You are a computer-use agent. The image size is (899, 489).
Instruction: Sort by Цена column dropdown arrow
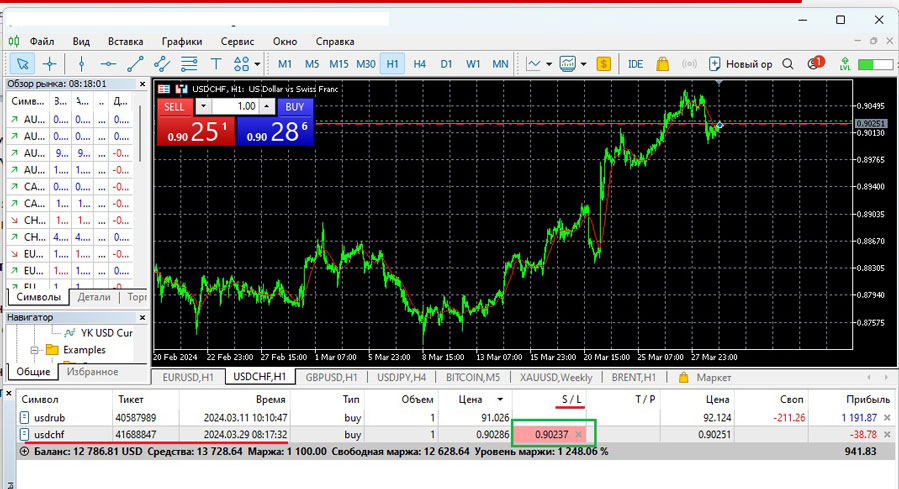500,400
